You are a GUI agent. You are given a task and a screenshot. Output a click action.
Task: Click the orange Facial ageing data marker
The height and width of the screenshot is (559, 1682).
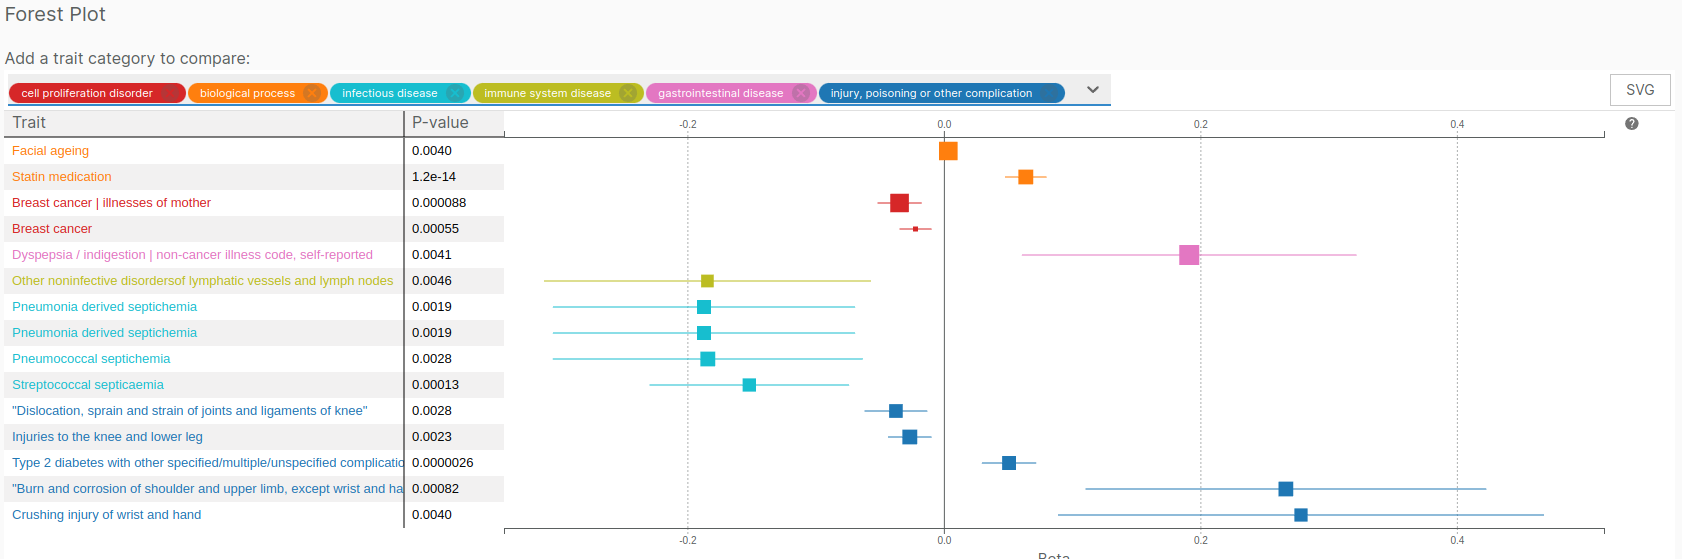948,151
